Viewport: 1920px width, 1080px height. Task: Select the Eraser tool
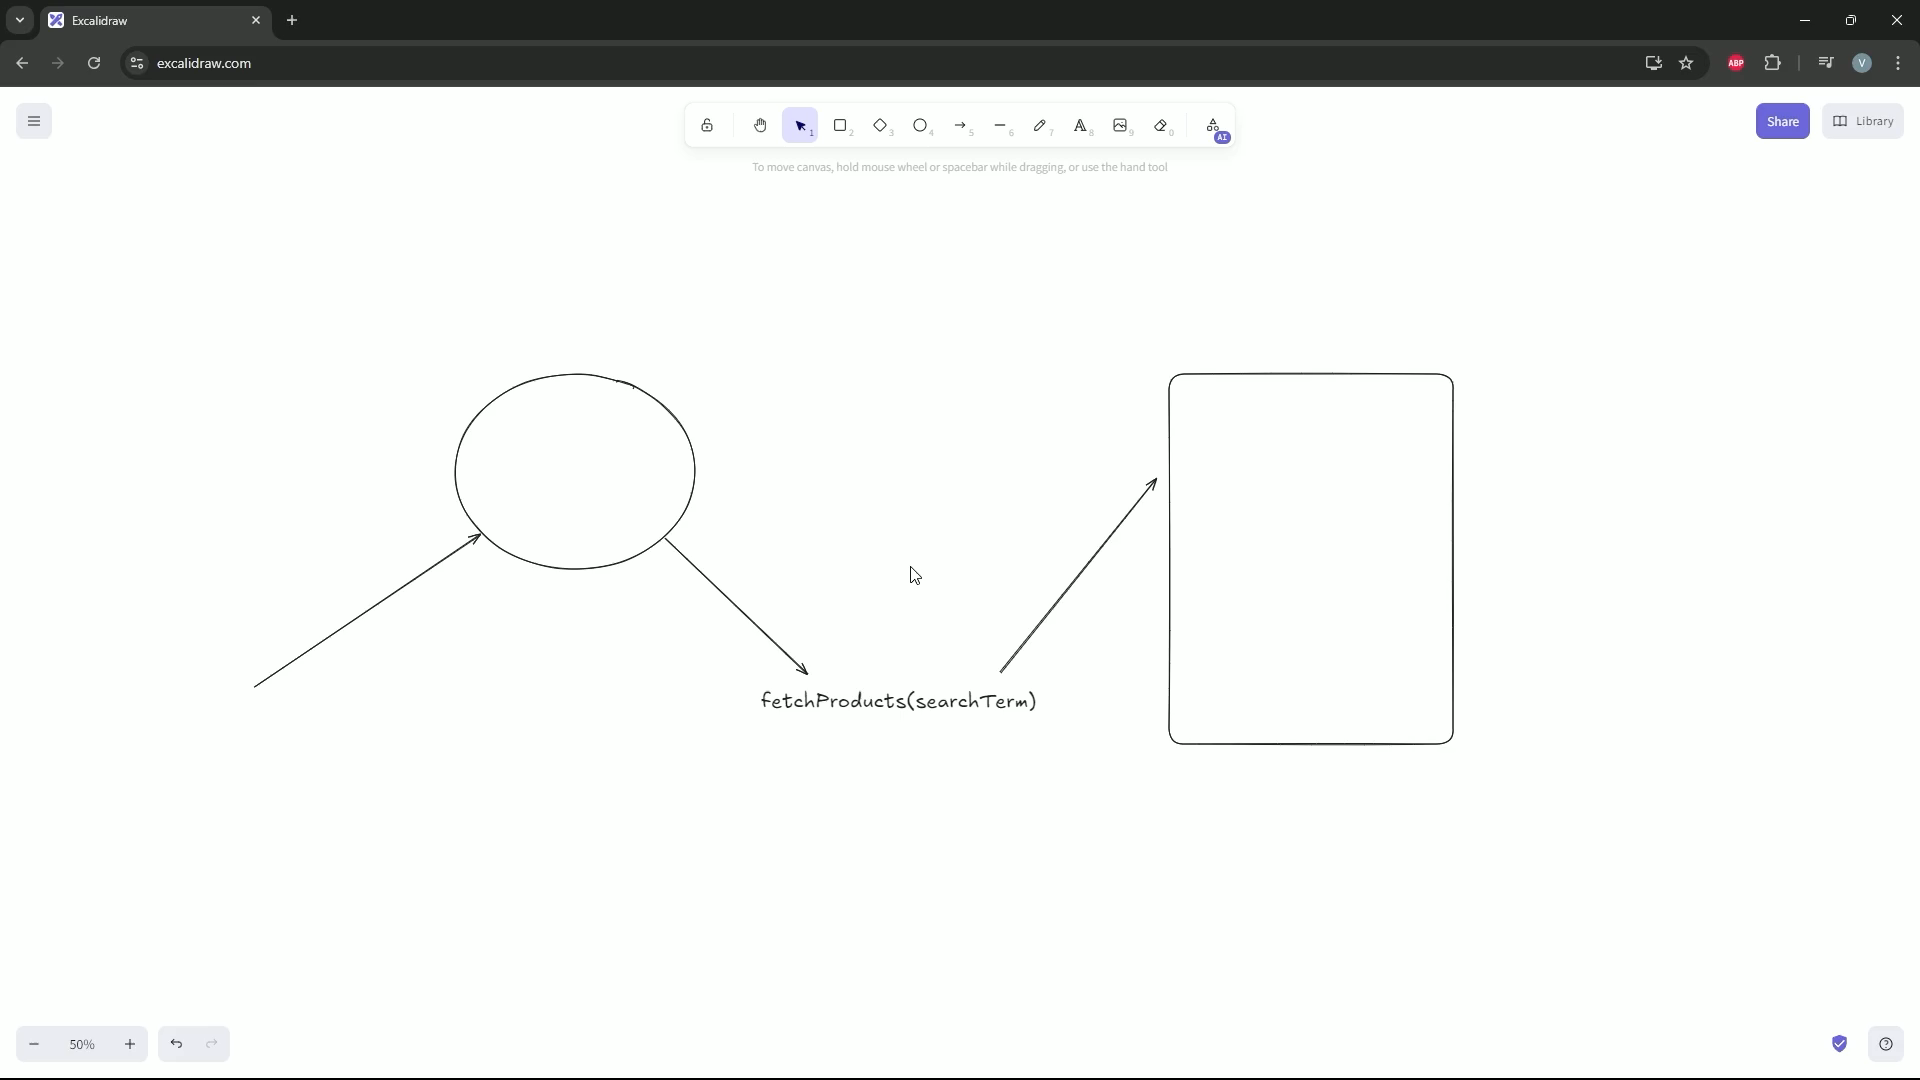coord(1161,126)
